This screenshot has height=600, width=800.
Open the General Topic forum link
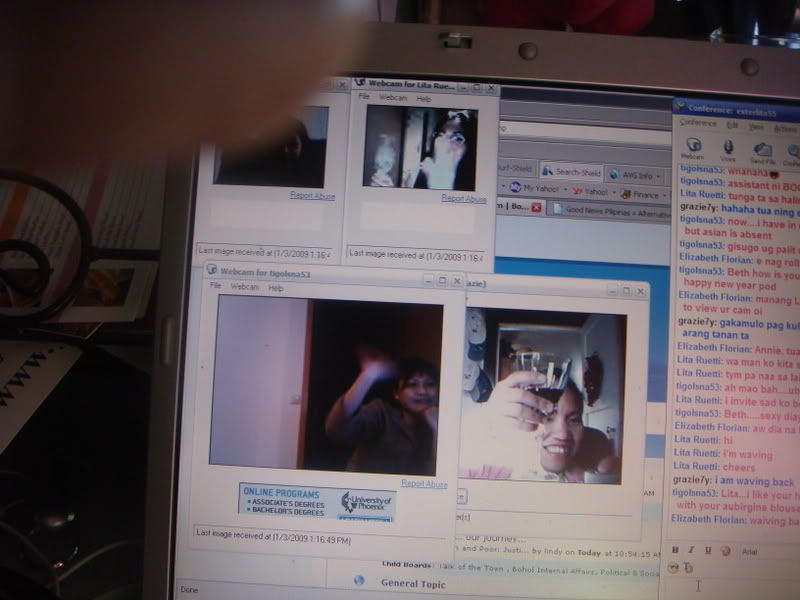pos(413,584)
